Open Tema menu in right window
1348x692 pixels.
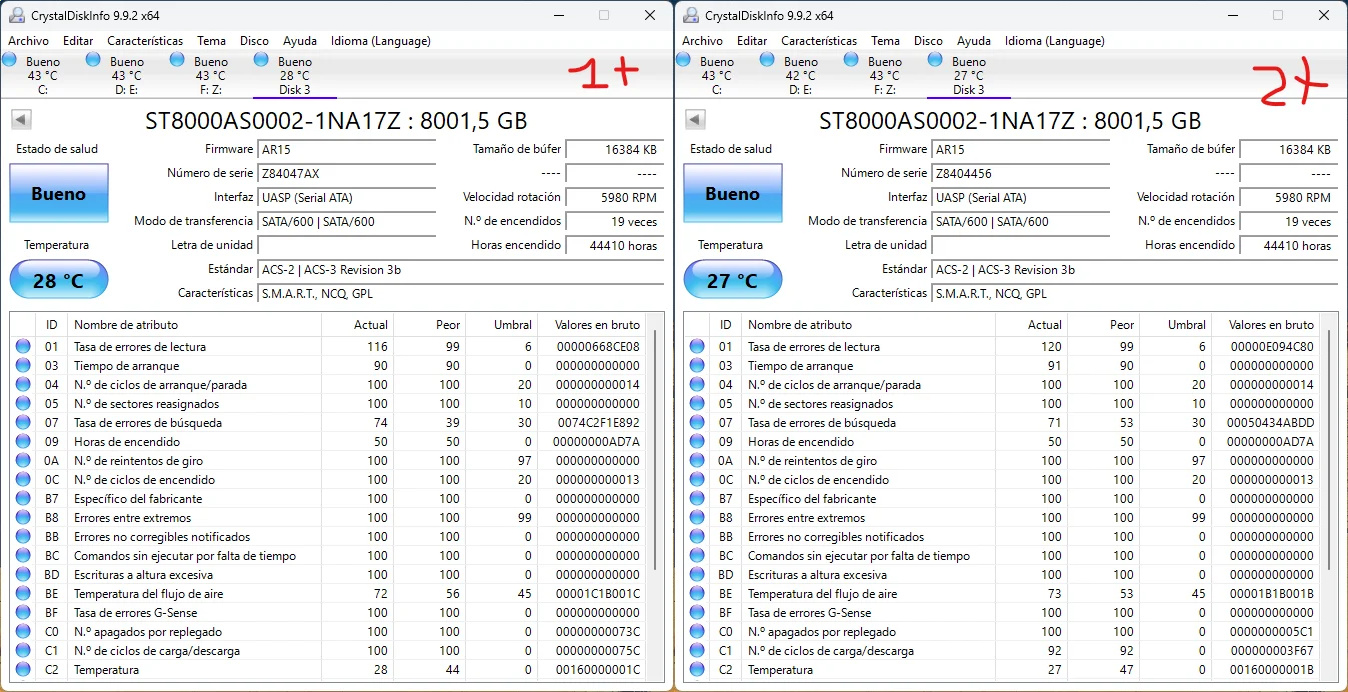point(885,41)
